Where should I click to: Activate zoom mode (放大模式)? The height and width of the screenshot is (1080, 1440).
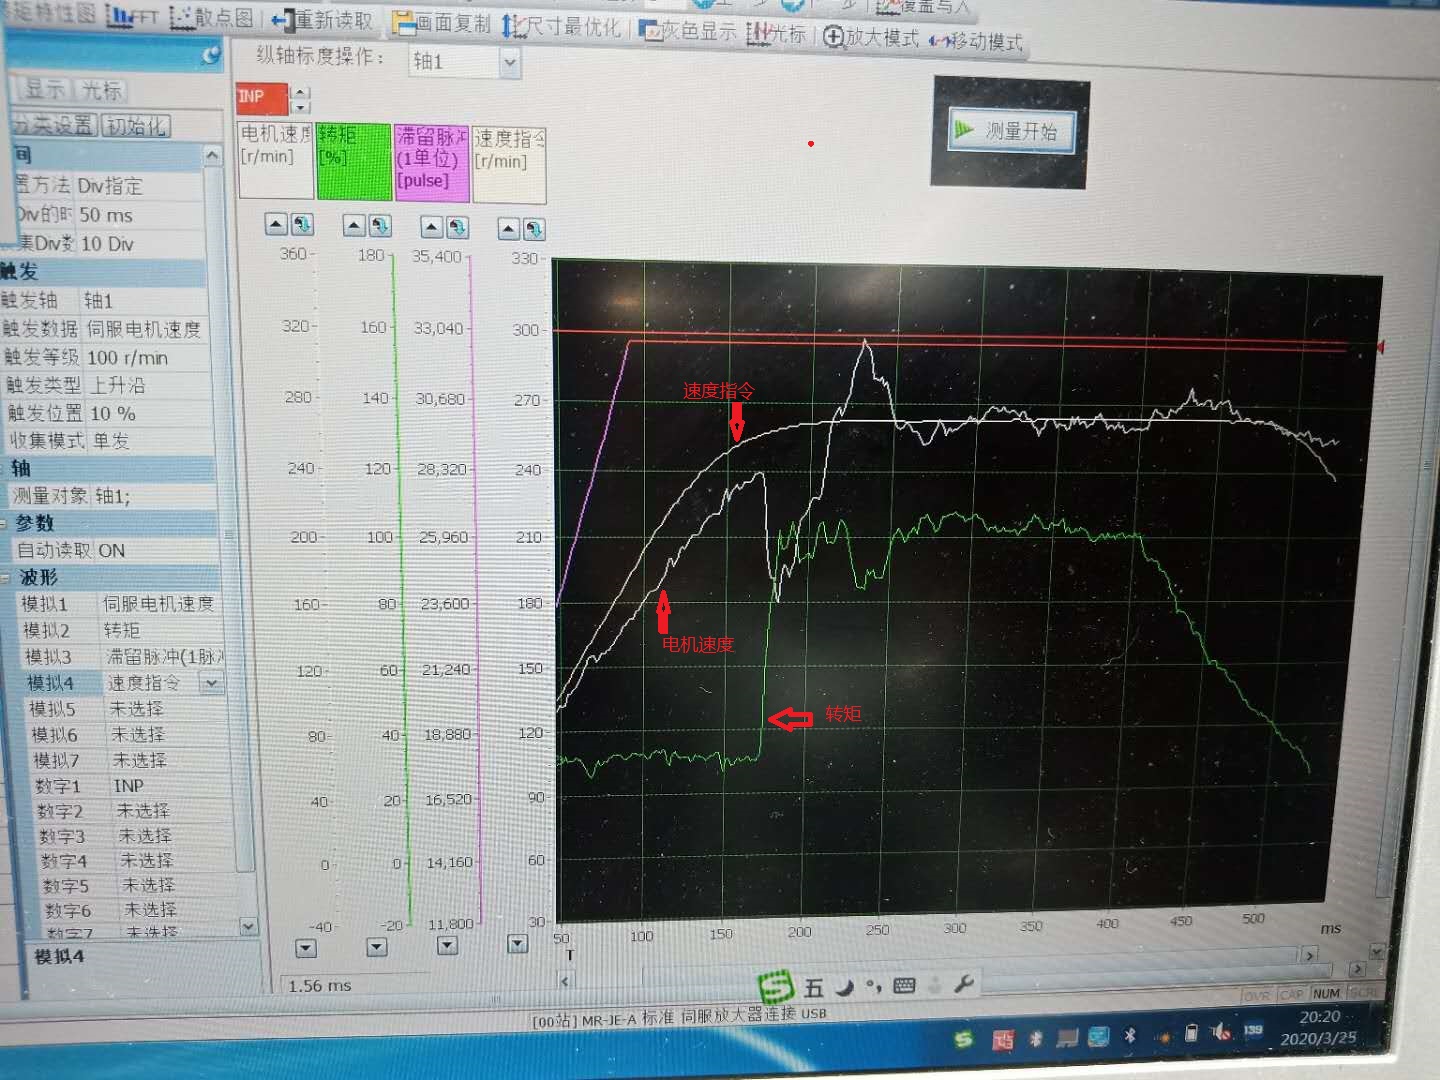pos(870,38)
